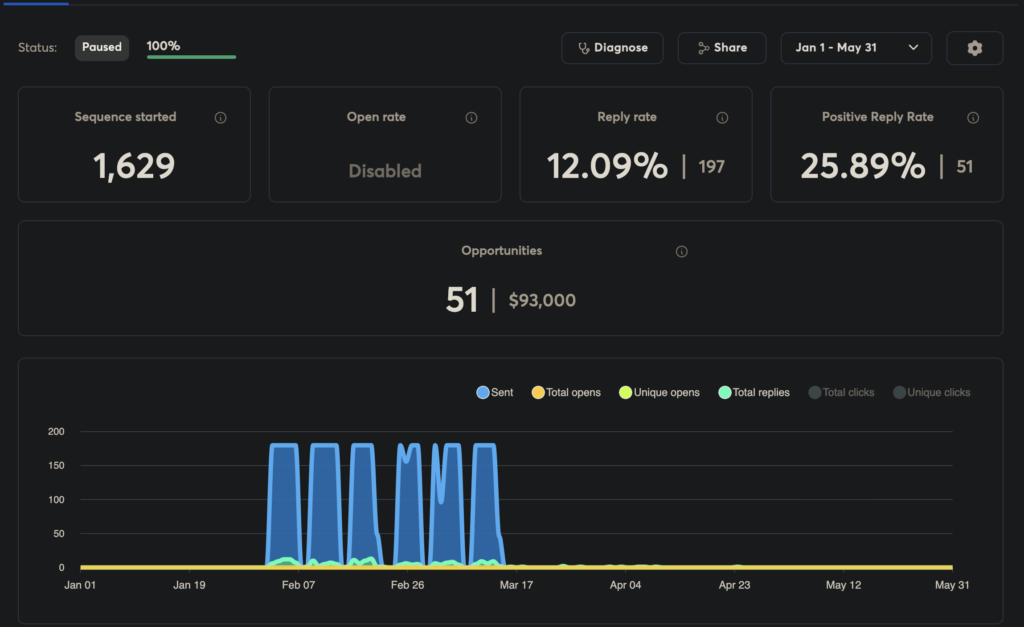Click the share icon in Share button
Viewport: 1024px width, 627px height.
[704, 48]
